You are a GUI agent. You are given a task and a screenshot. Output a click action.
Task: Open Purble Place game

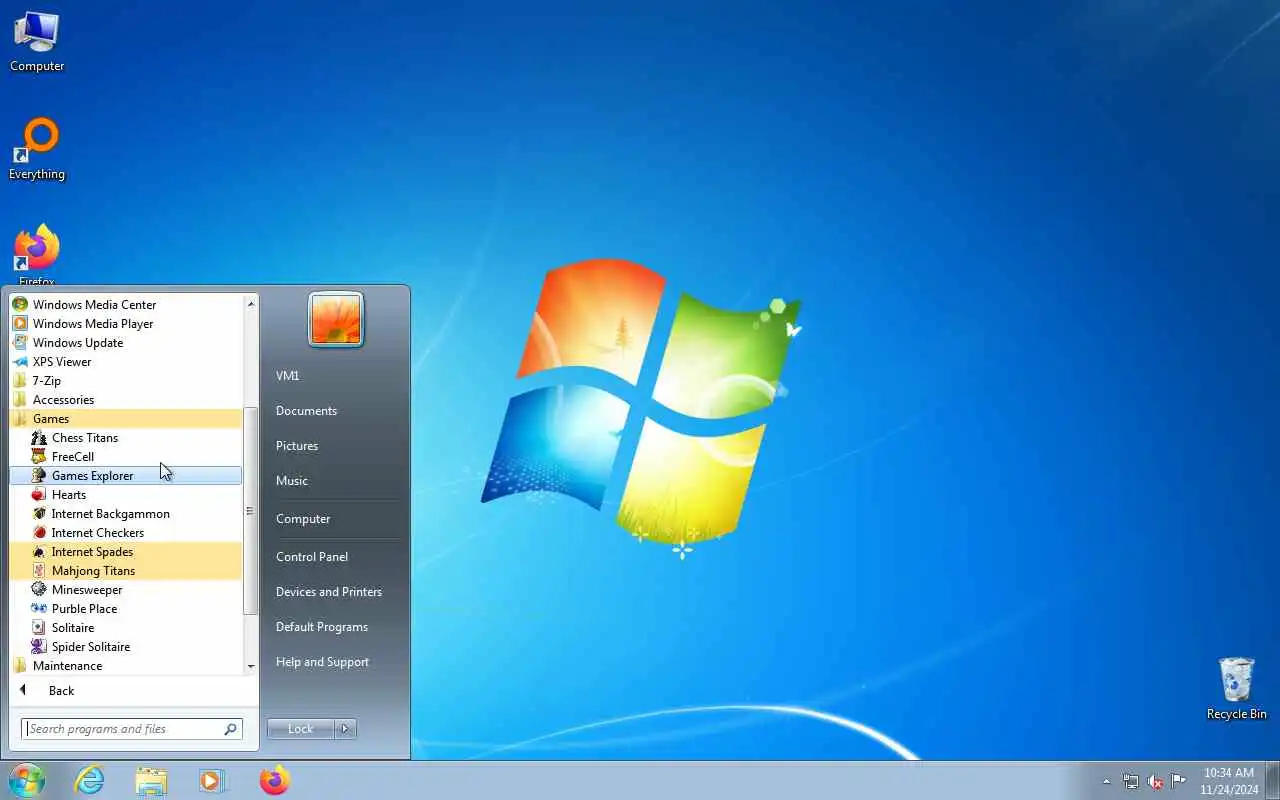click(x=125, y=608)
